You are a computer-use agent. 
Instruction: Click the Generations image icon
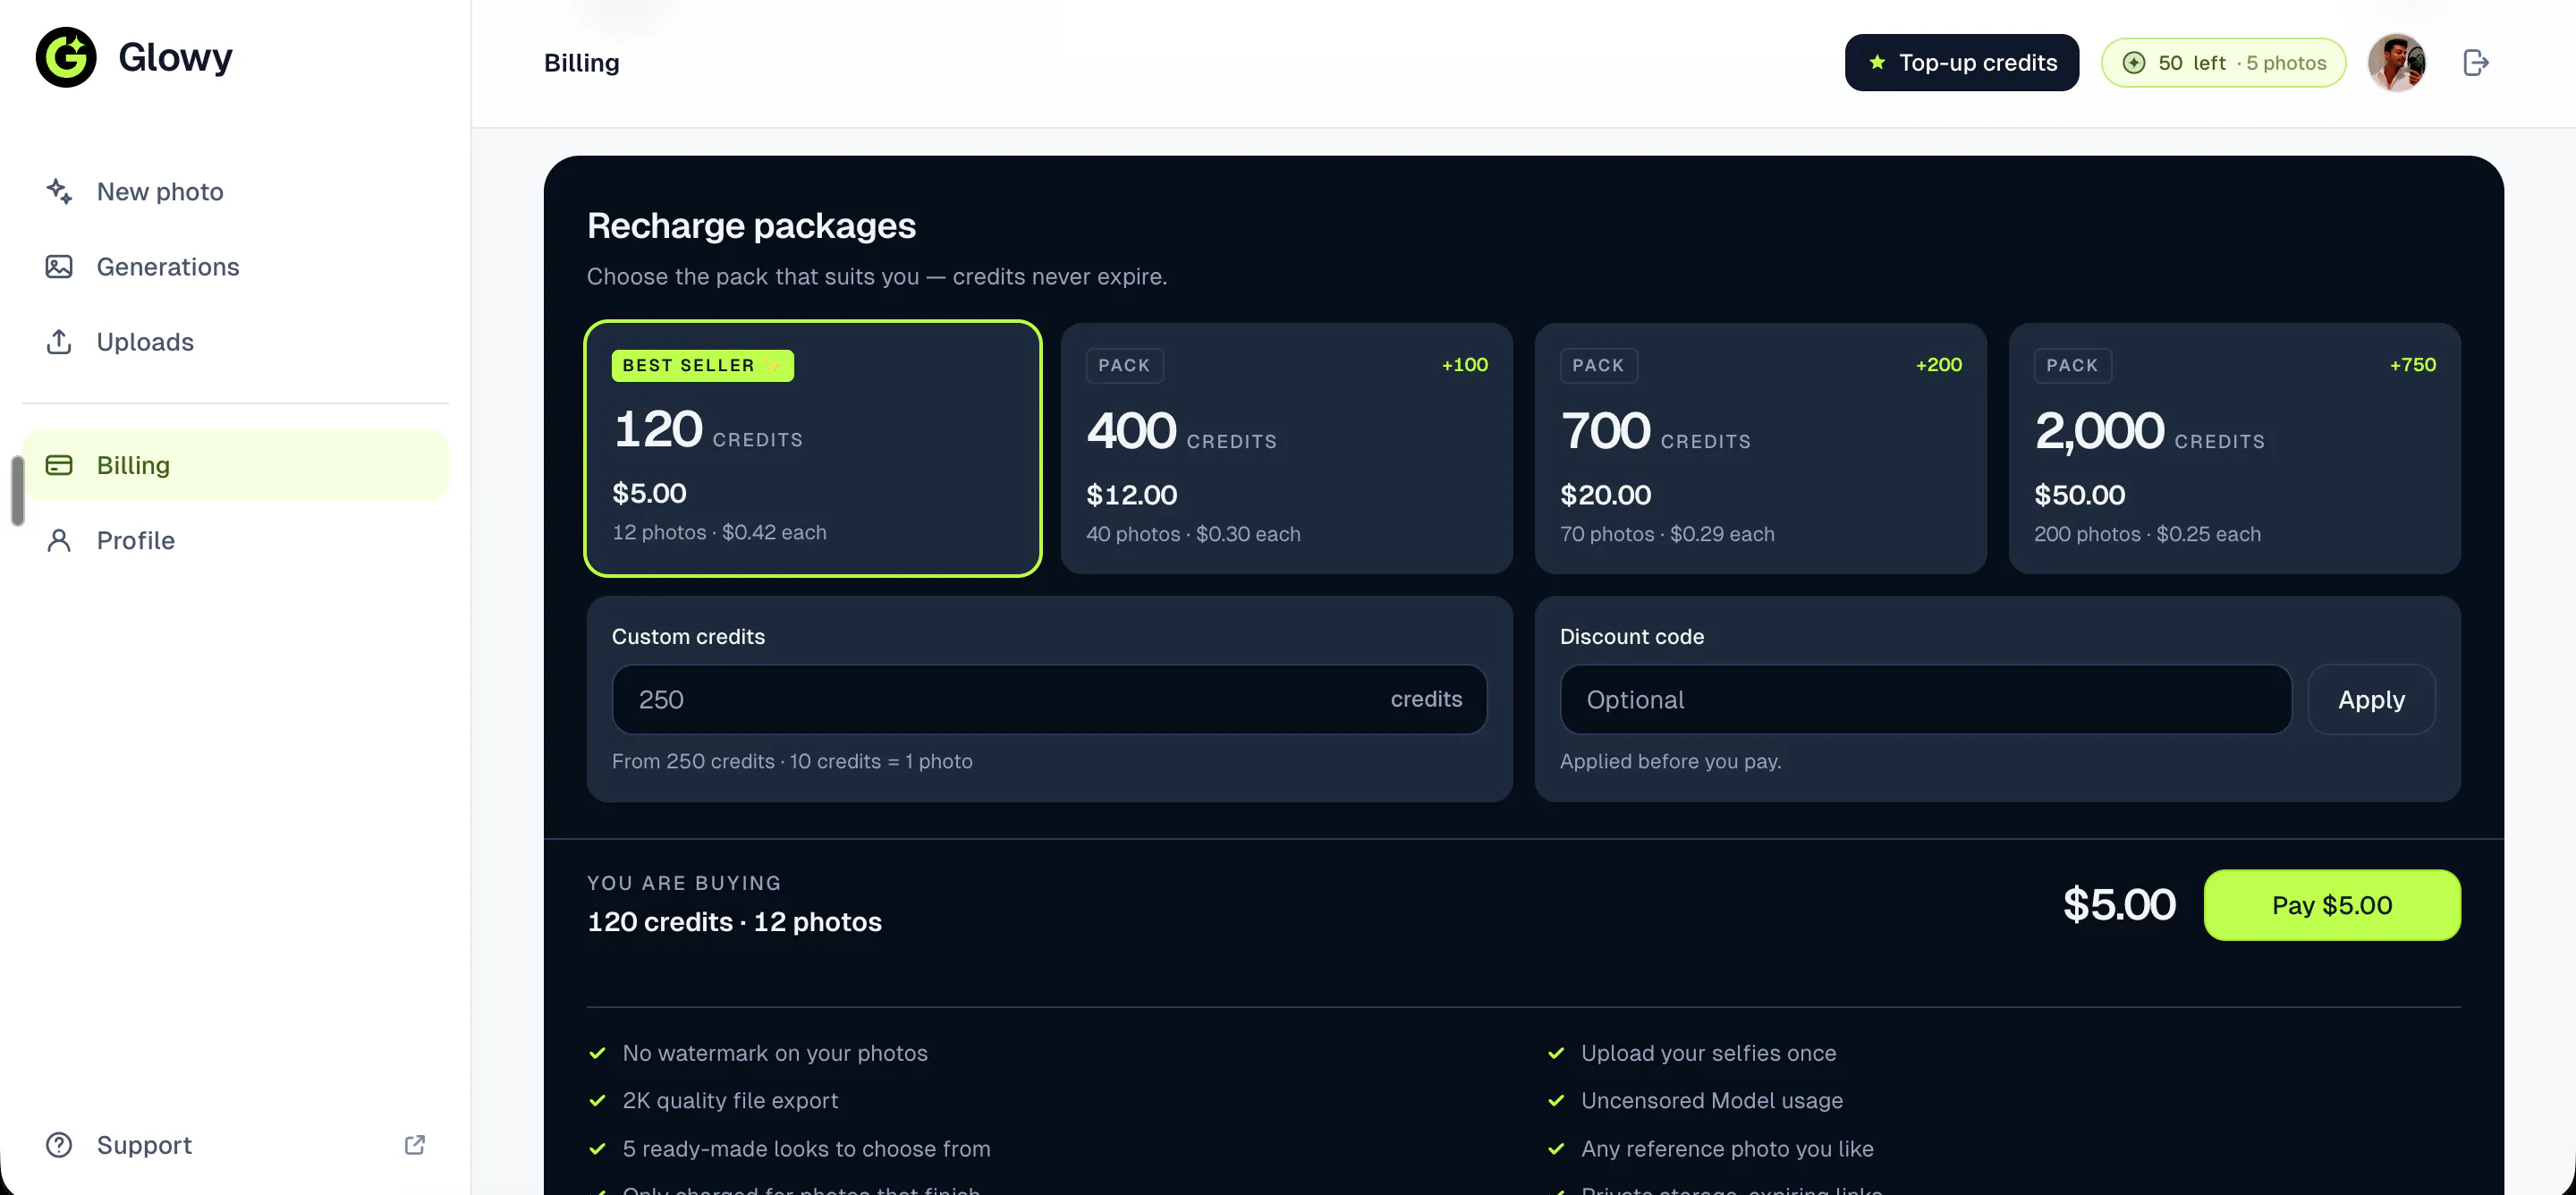click(x=59, y=266)
